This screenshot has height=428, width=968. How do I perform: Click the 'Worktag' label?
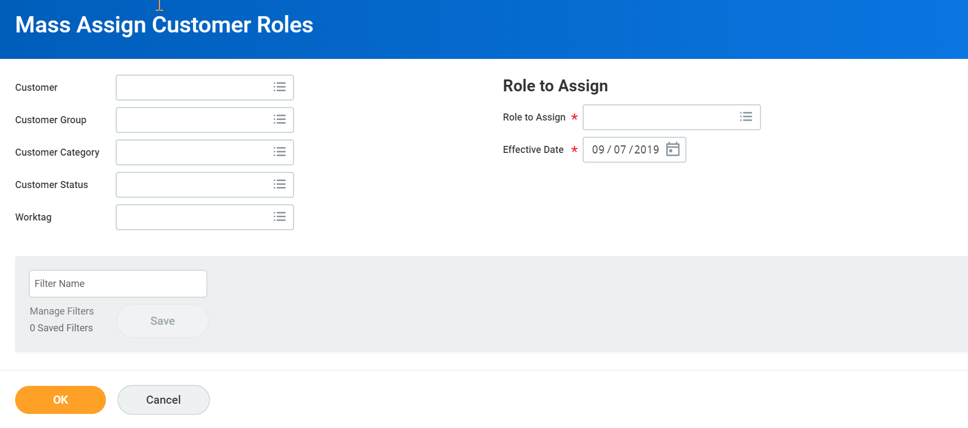[x=33, y=217]
